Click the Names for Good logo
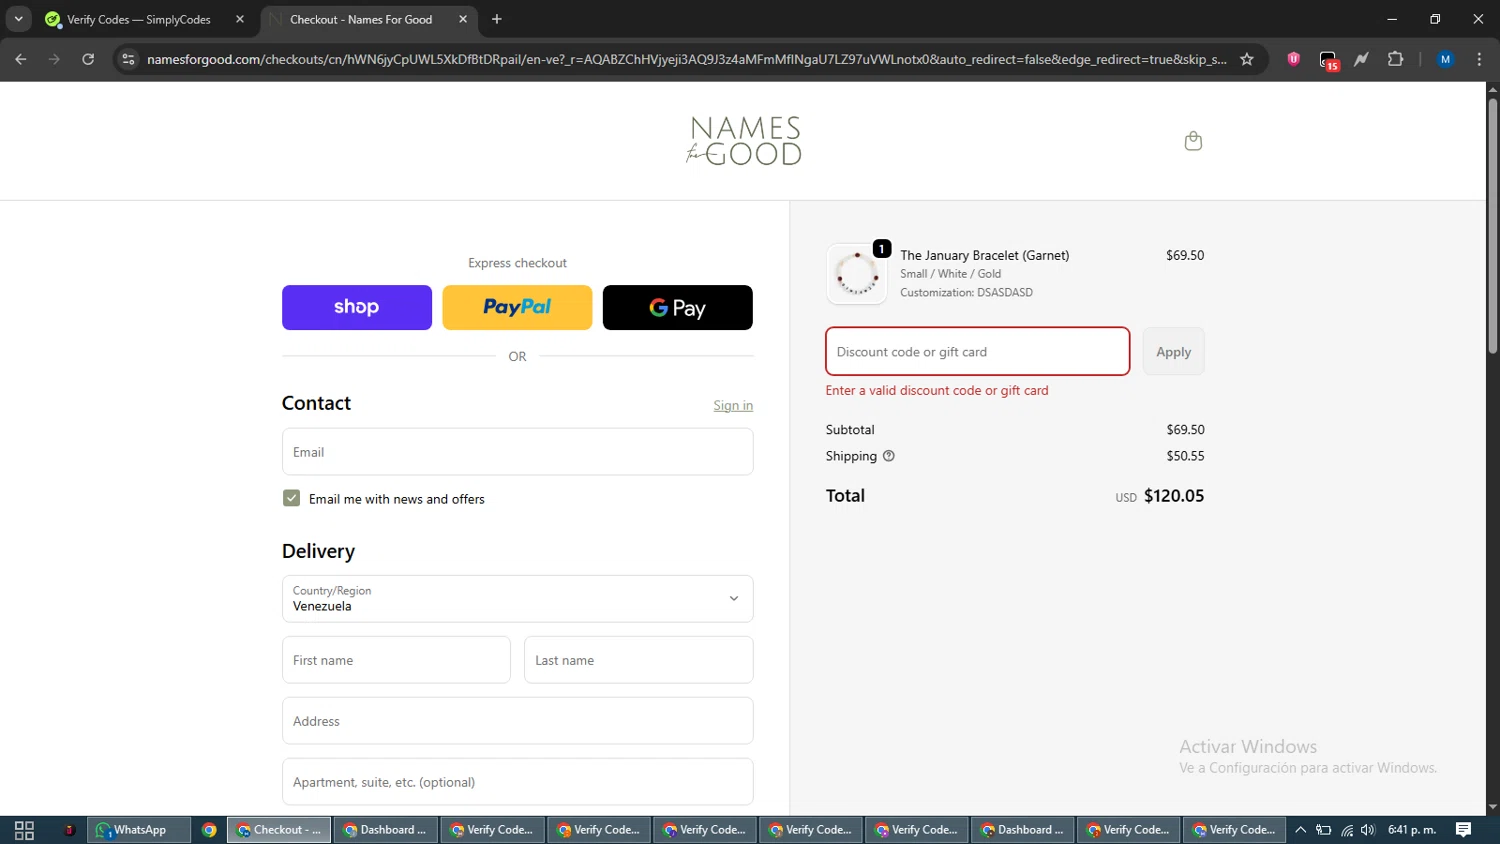The height and width of the screenshot is (844, 1500). click(x=744, y=141)
